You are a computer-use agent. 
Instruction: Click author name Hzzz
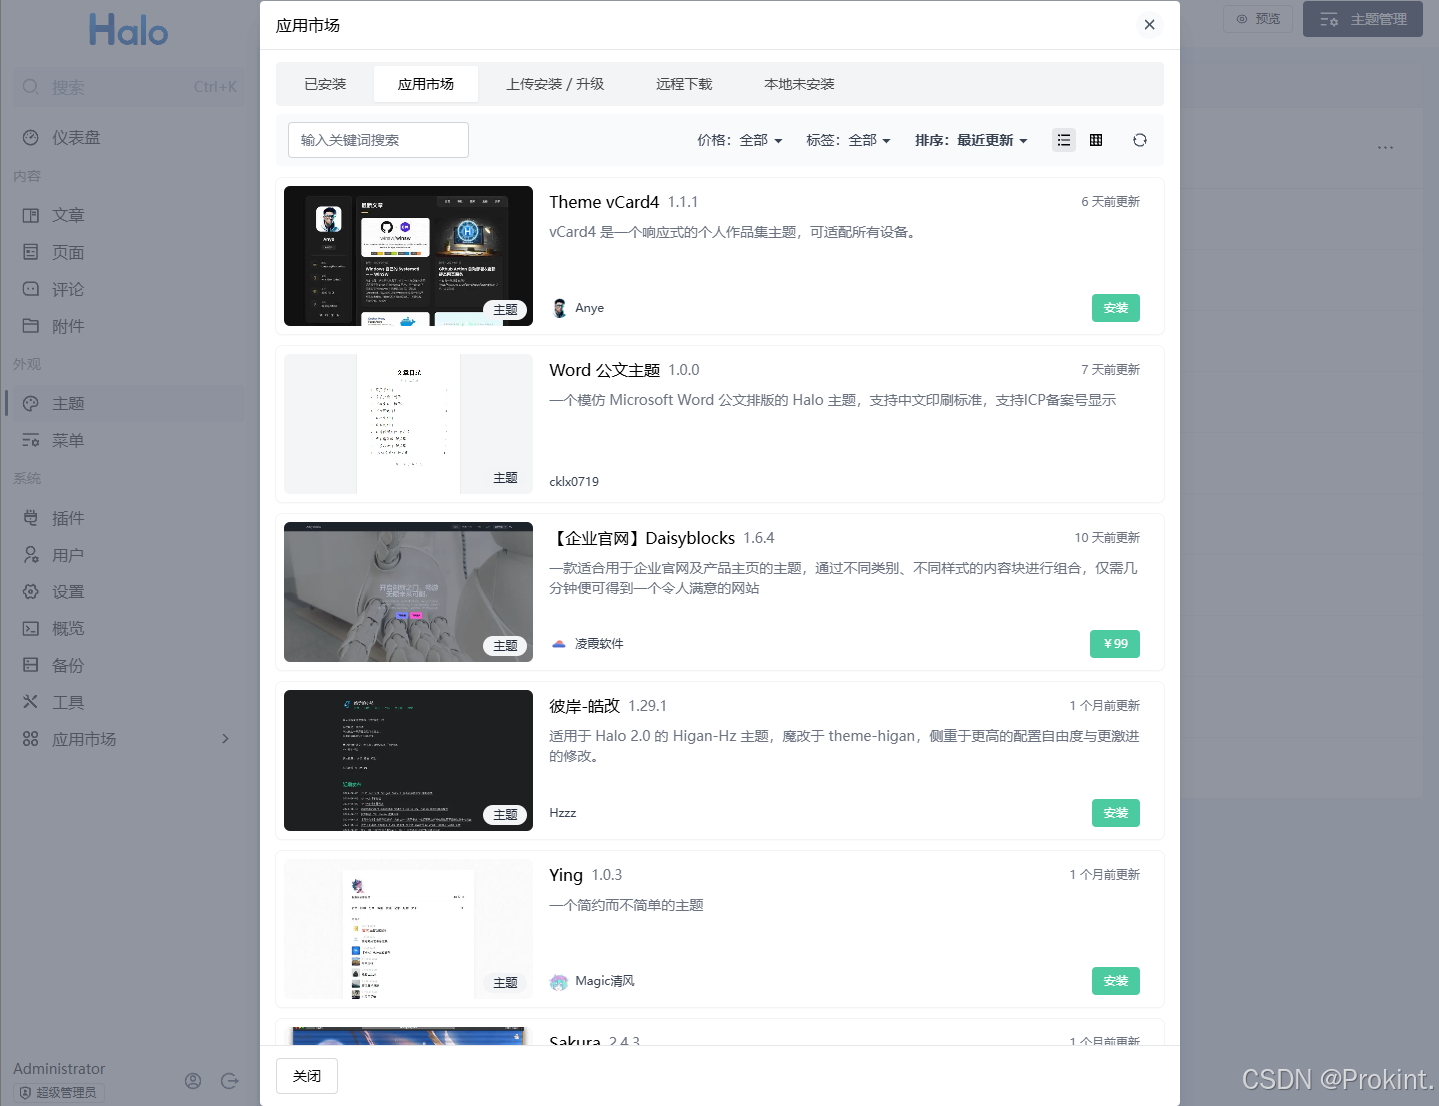(563, 813)
